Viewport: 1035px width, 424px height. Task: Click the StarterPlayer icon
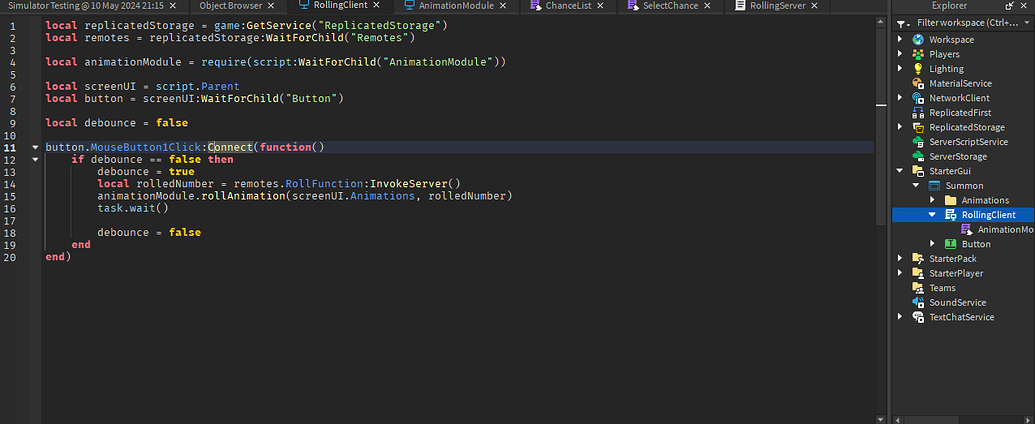tap(918, 273)
